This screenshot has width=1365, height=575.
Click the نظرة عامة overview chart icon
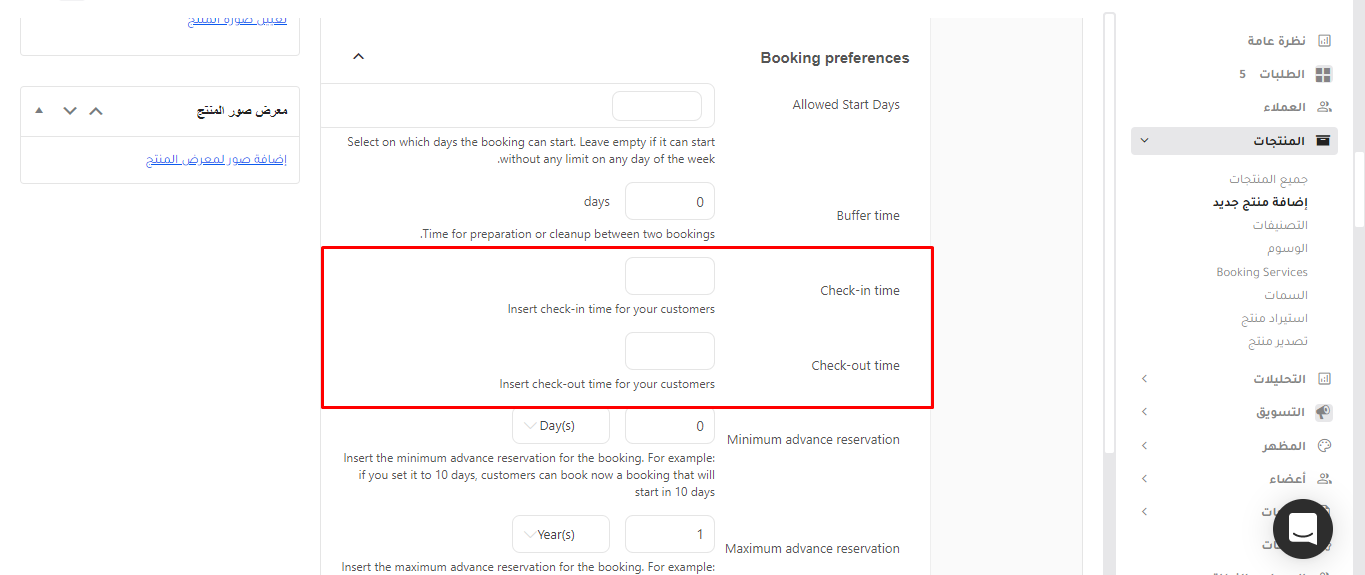click(1324, 41)
